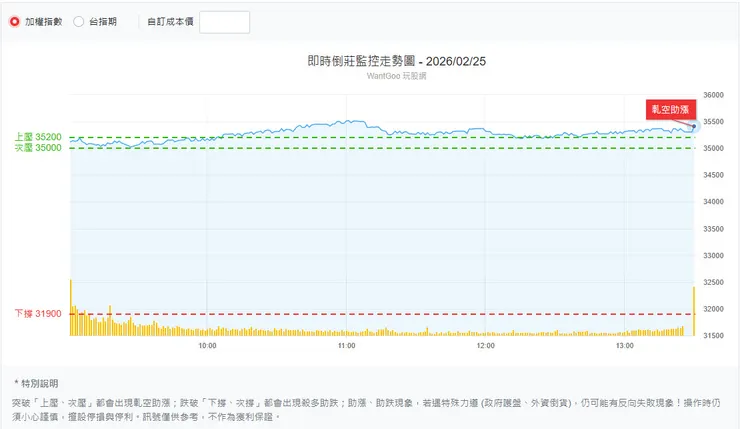740x429 pixels.
Task: Click the 11:00 time axis label
Action: (347, 346)
